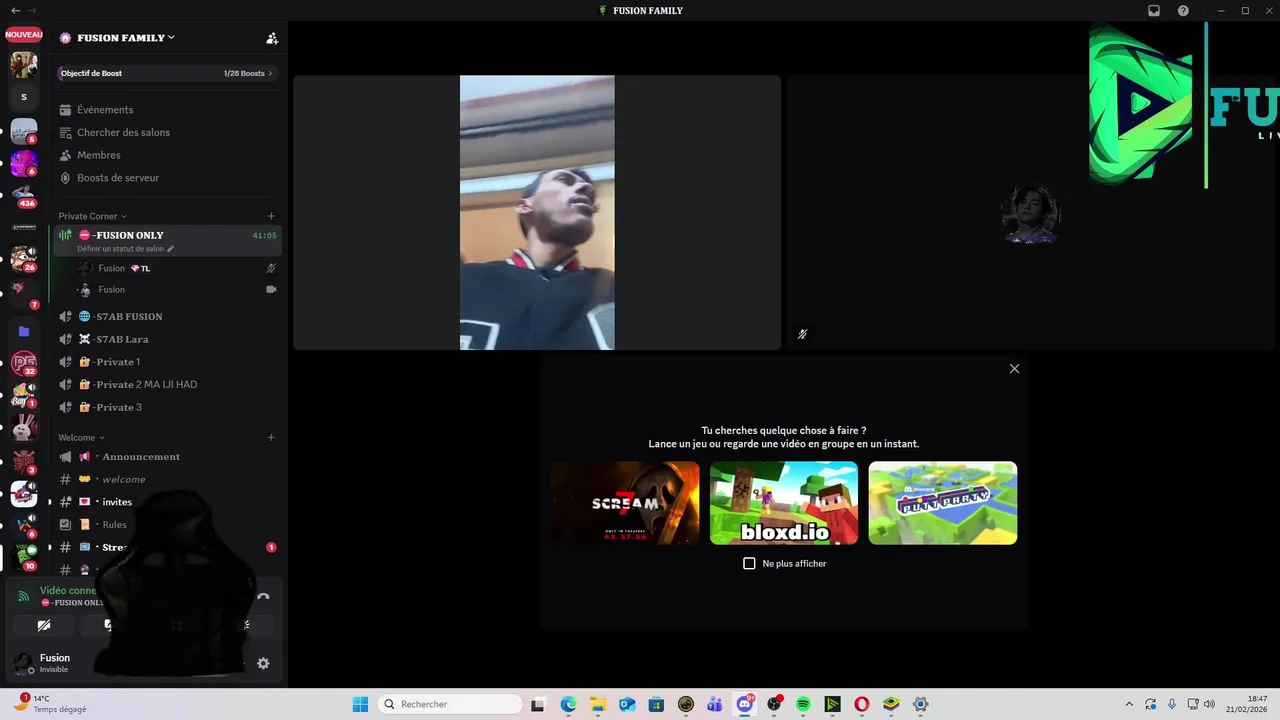Click the Rechercher taskbar search field
Screen dimensions: 1280x720
click(x=451, y=704)
